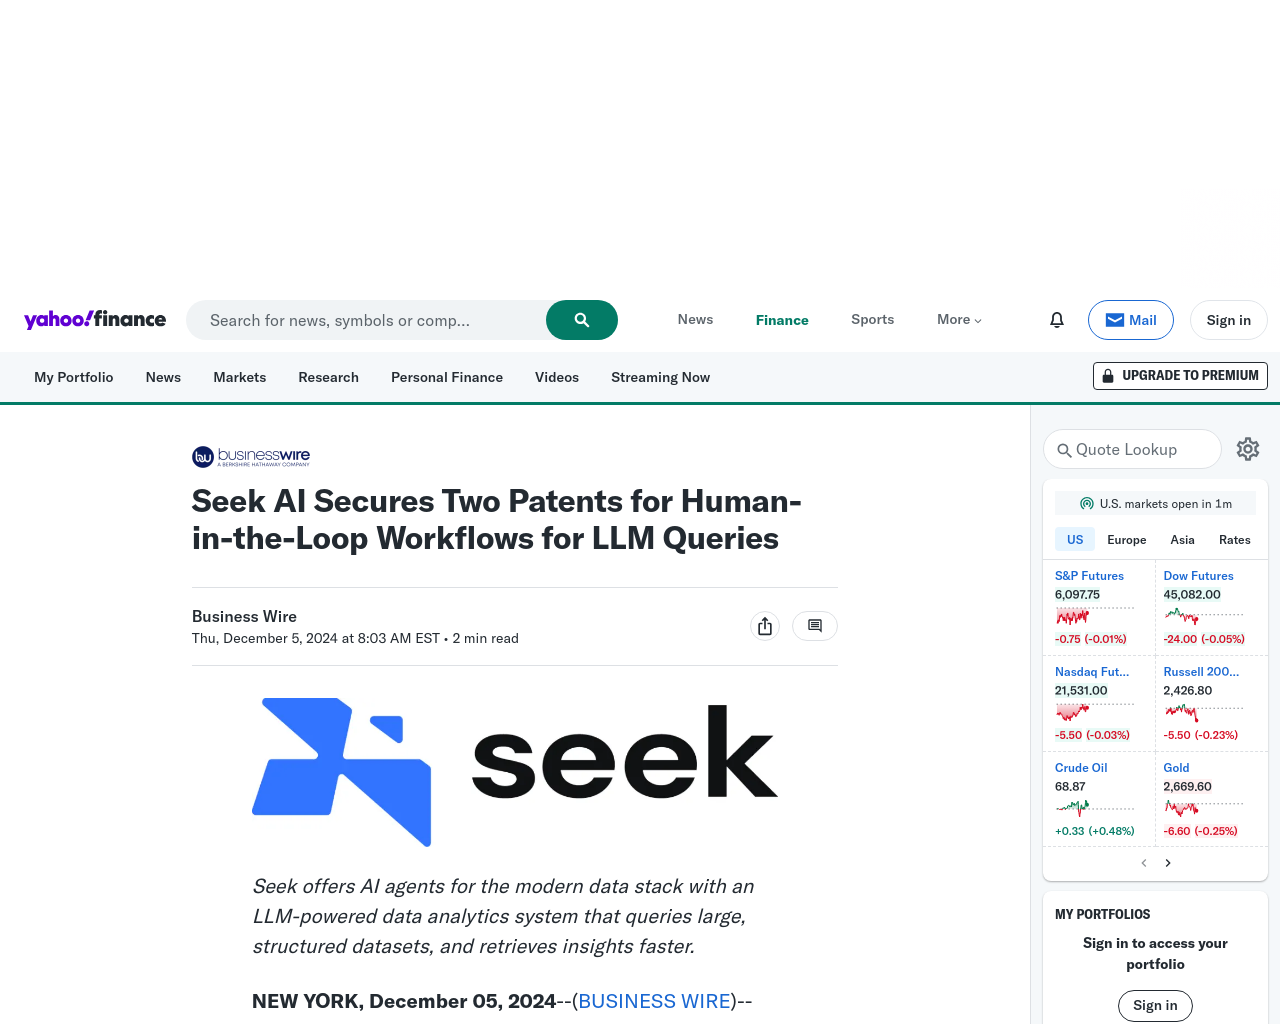Open quote lookup settings gear

click(x=1247, y=449)
